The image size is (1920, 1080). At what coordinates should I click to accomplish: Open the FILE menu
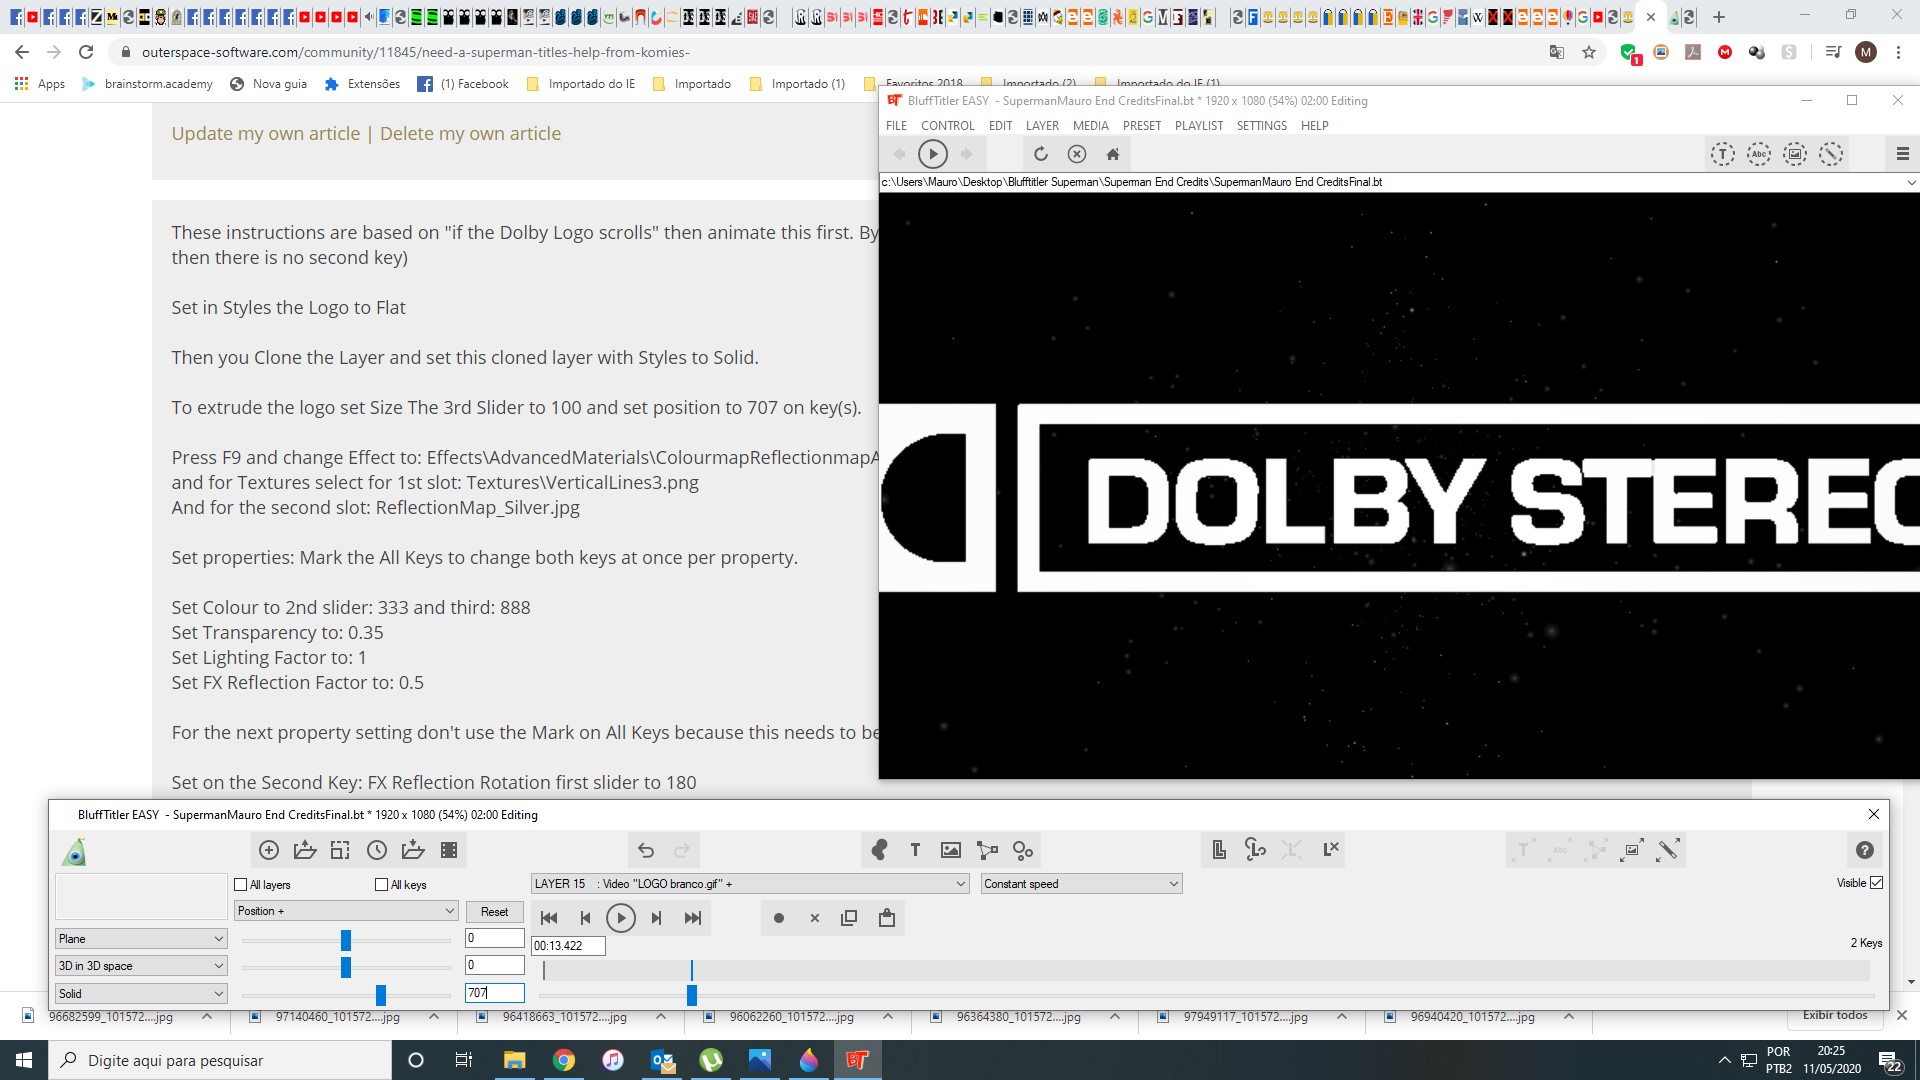click(896, 126)
